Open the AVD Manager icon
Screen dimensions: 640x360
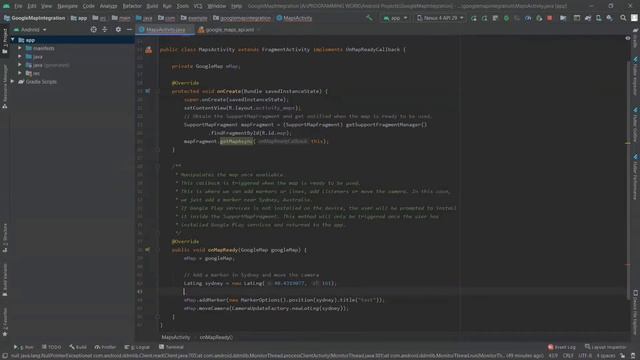pos(598,18)
